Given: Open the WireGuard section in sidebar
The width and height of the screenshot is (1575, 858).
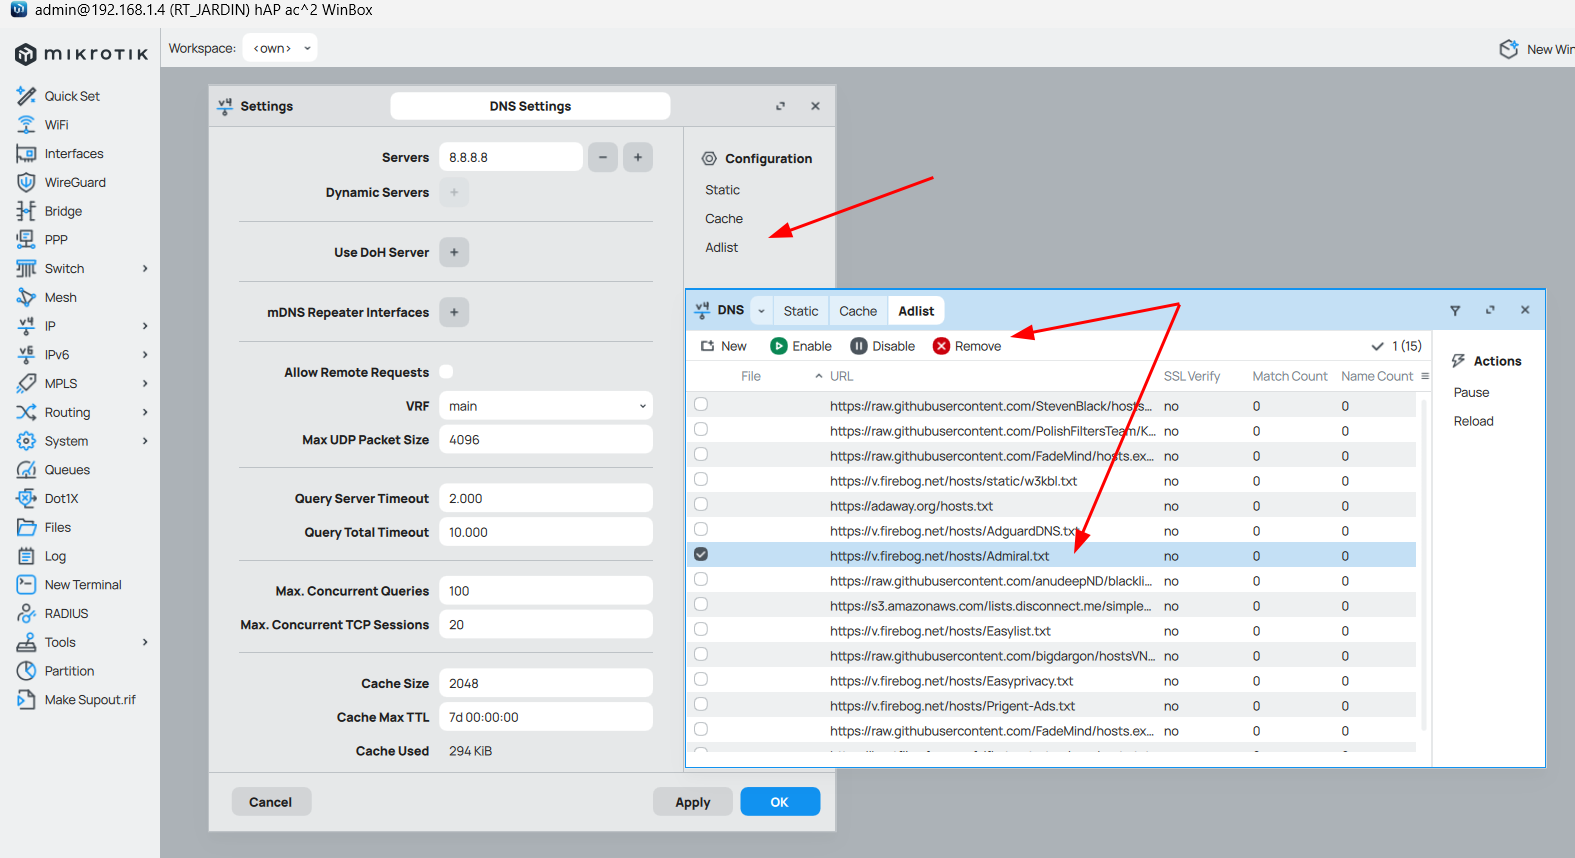Looking at the screenshot, I should click(x=74, y=183).
